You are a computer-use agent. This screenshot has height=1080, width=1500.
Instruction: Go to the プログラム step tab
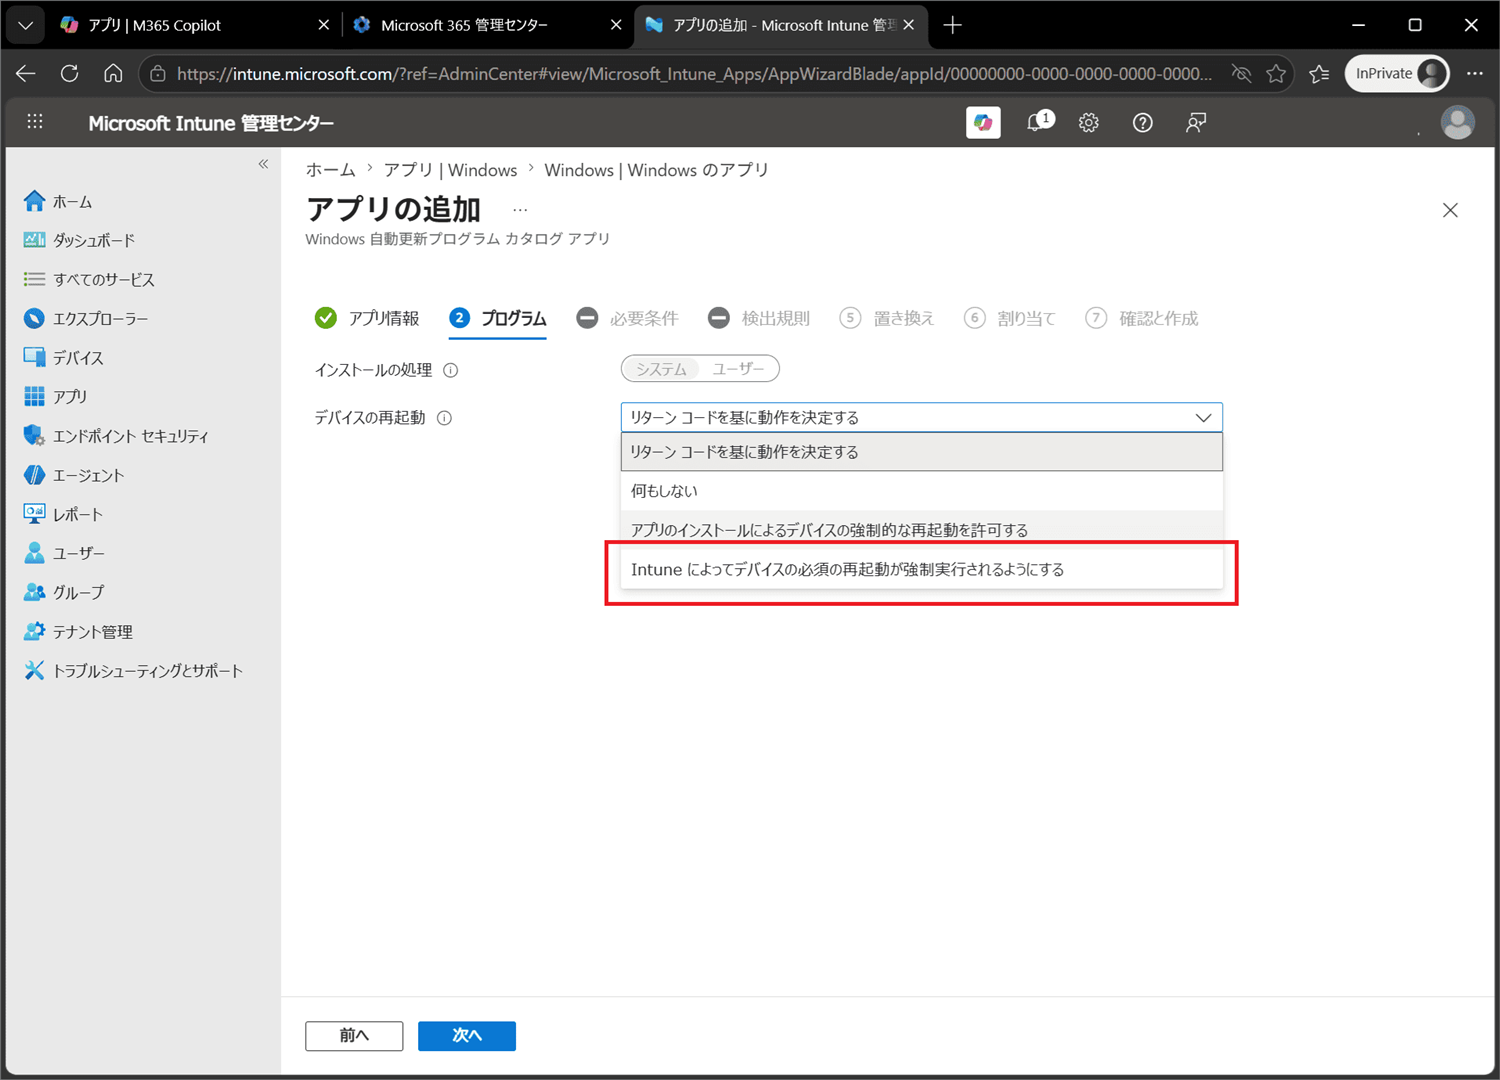coord(498,318)
